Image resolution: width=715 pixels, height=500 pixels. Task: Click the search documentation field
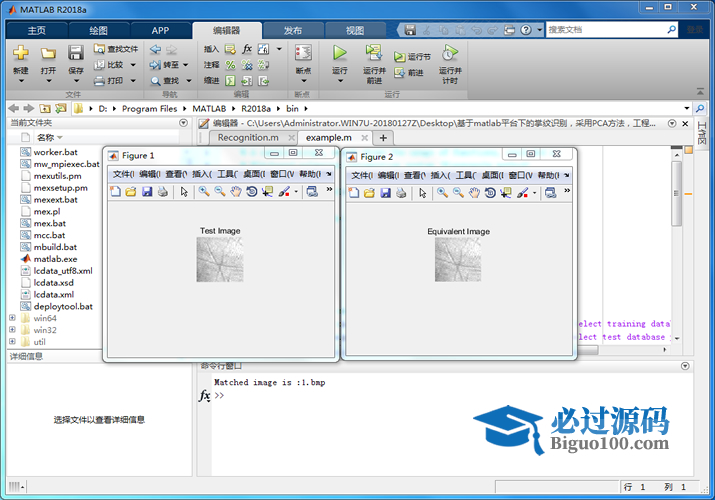click(x=606, y=30)
